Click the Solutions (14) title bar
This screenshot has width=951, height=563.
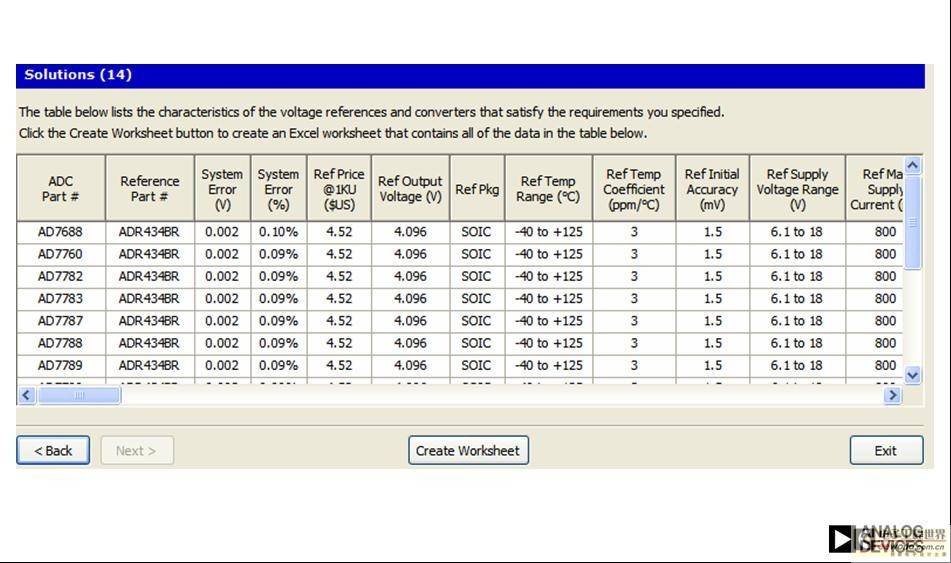pos(471,75)
